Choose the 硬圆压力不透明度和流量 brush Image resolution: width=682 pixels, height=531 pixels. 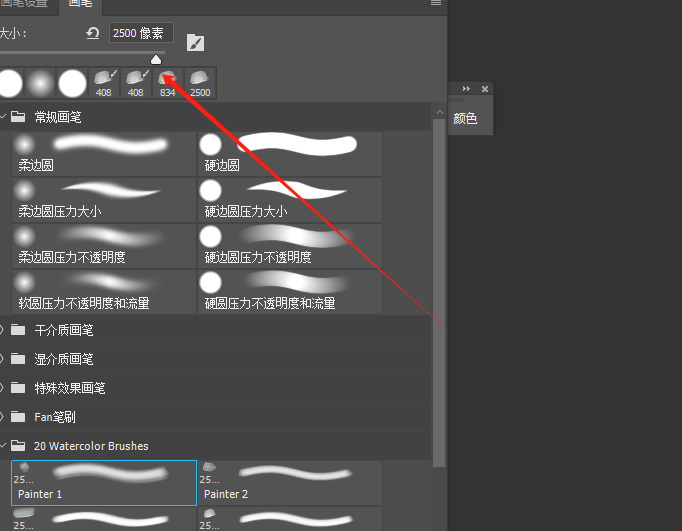[290, 292]
